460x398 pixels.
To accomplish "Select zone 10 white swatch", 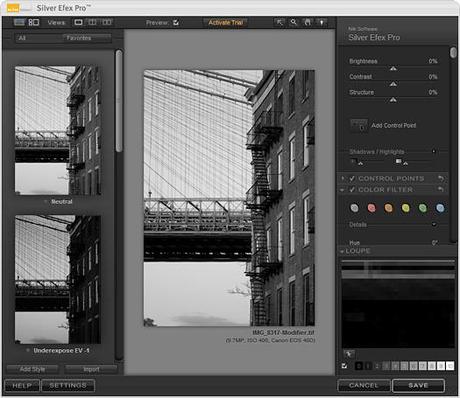I will [x=450, y=366].
